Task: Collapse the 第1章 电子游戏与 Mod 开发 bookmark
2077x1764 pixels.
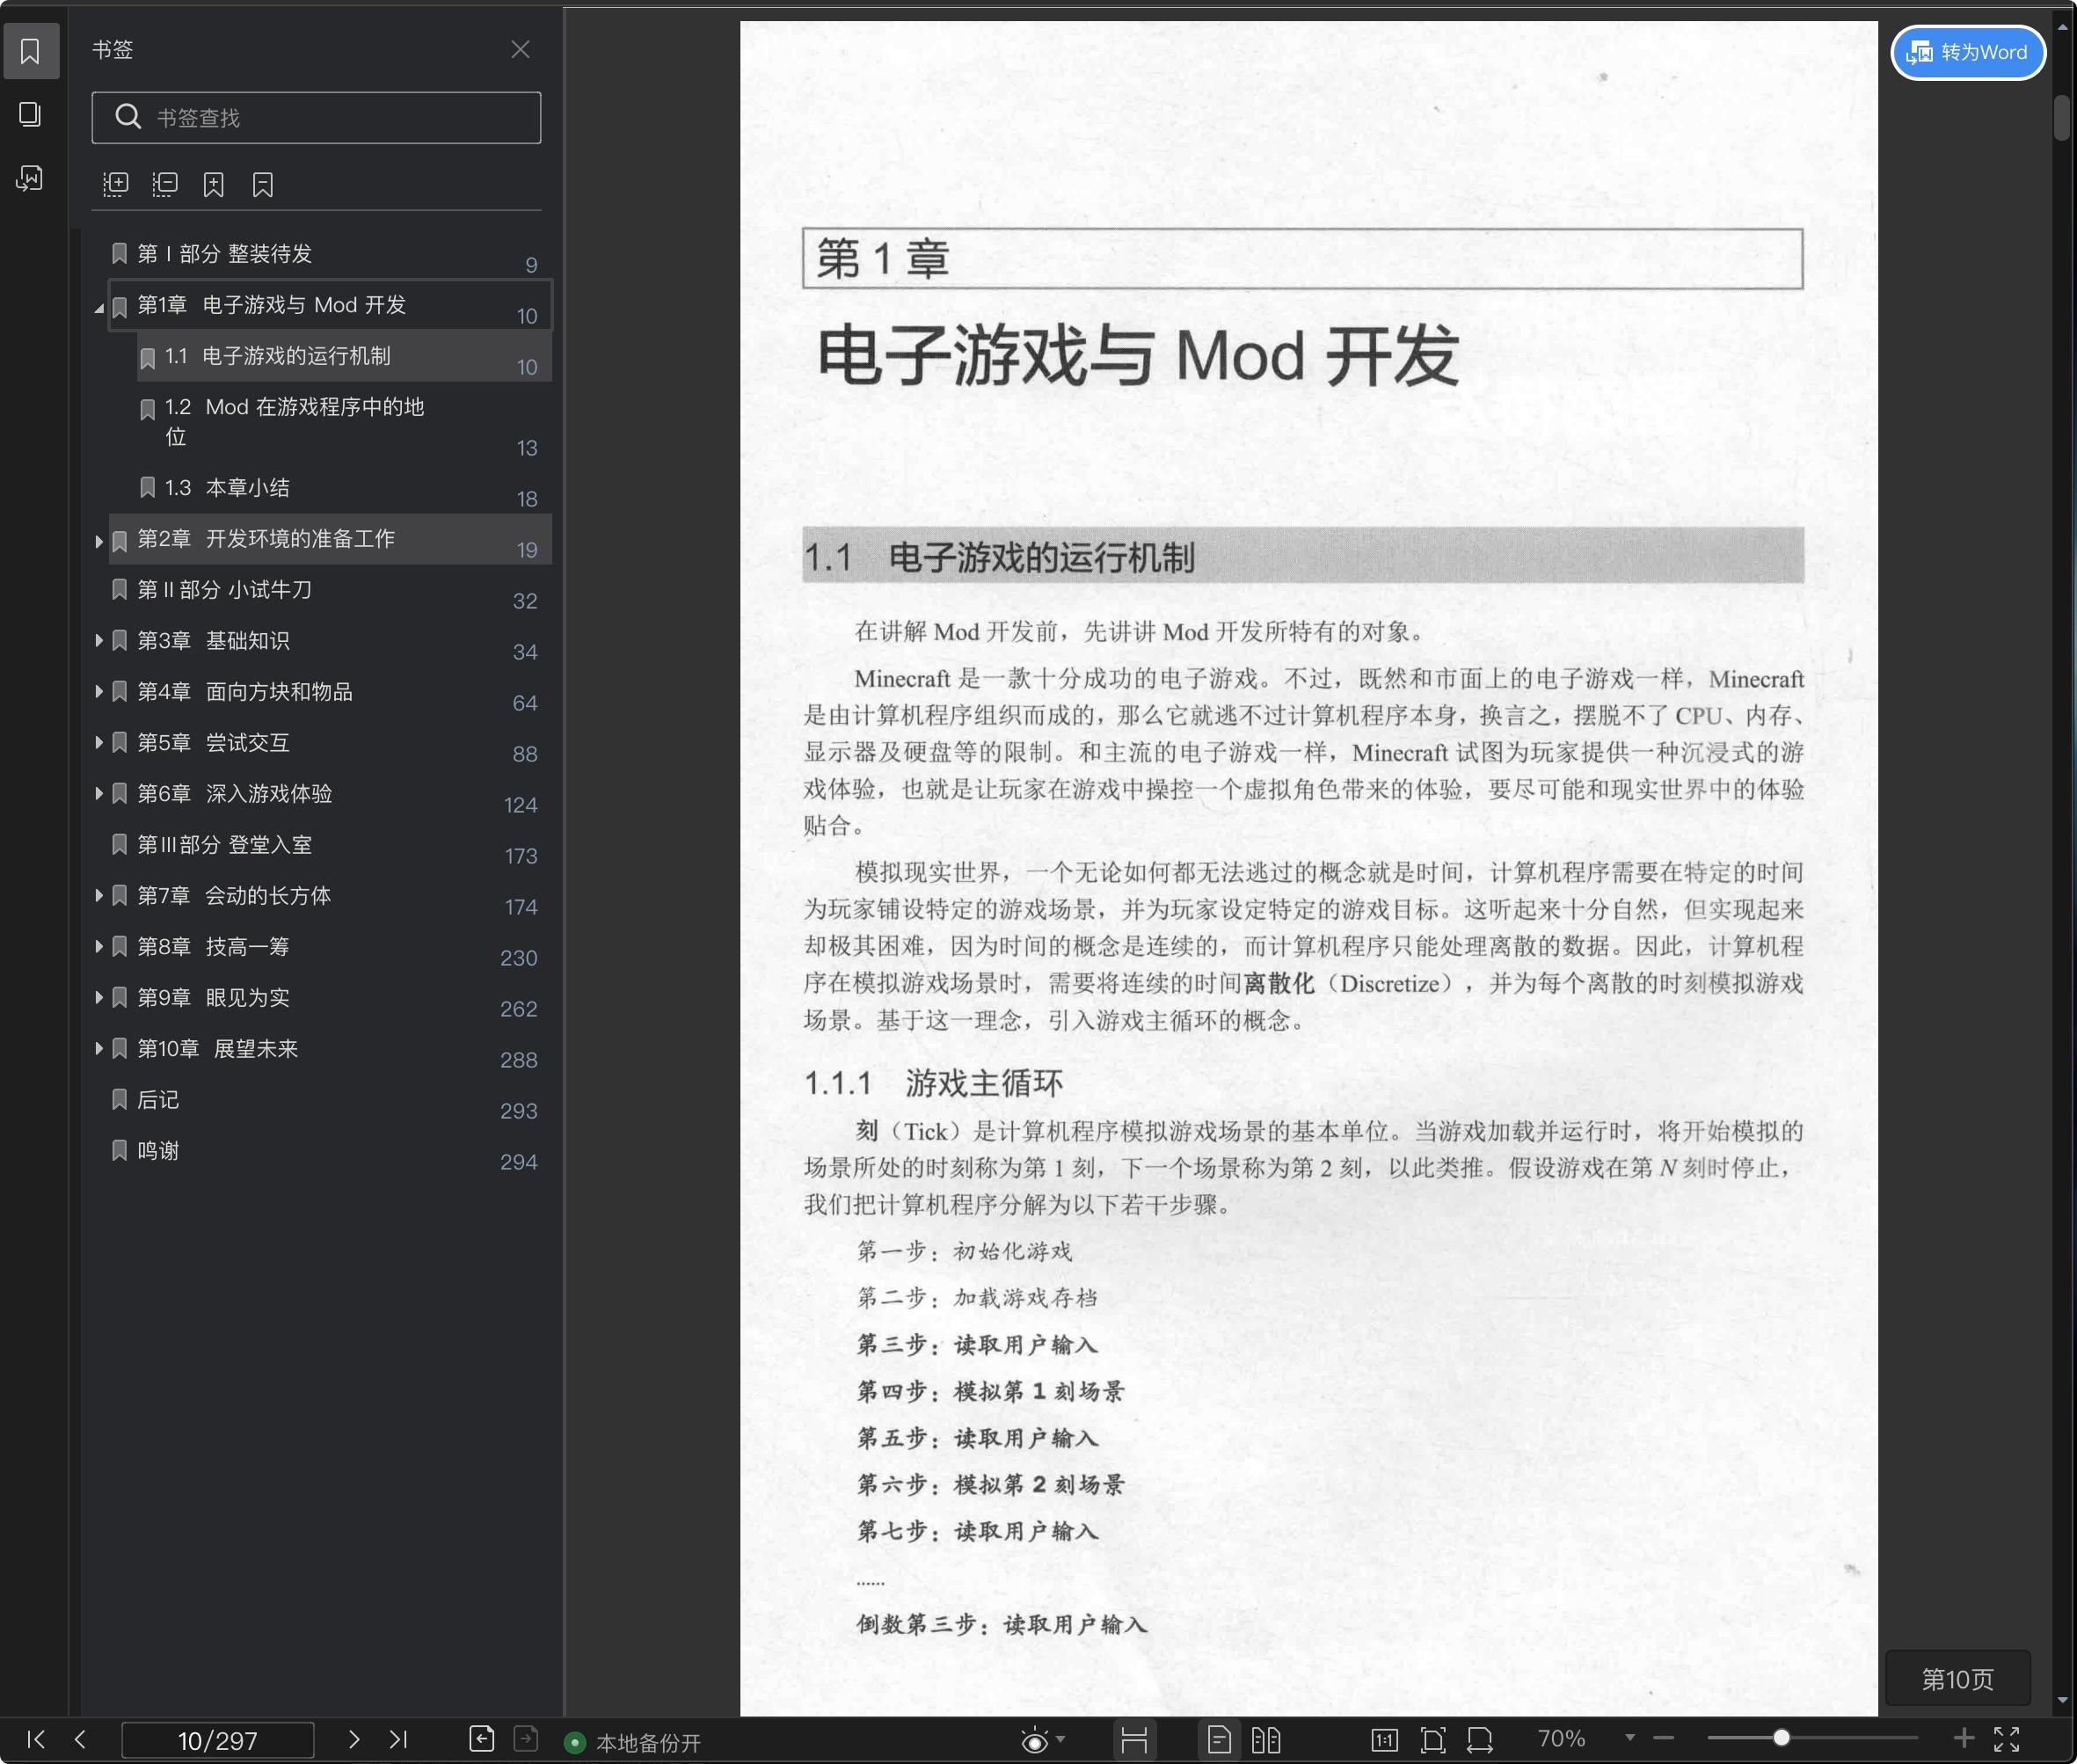Action: pos(99,308)
